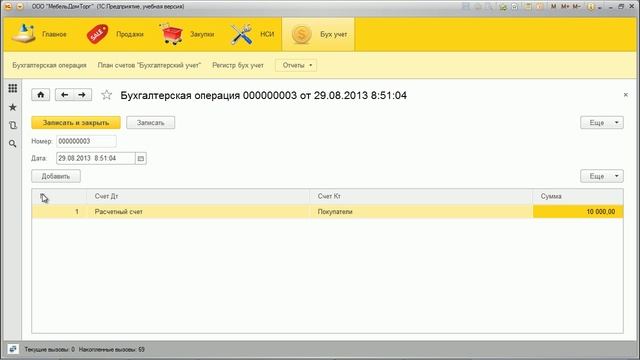Focus the Номер input field
Screen dimensions: 640x360
click(x=86, y=141)
